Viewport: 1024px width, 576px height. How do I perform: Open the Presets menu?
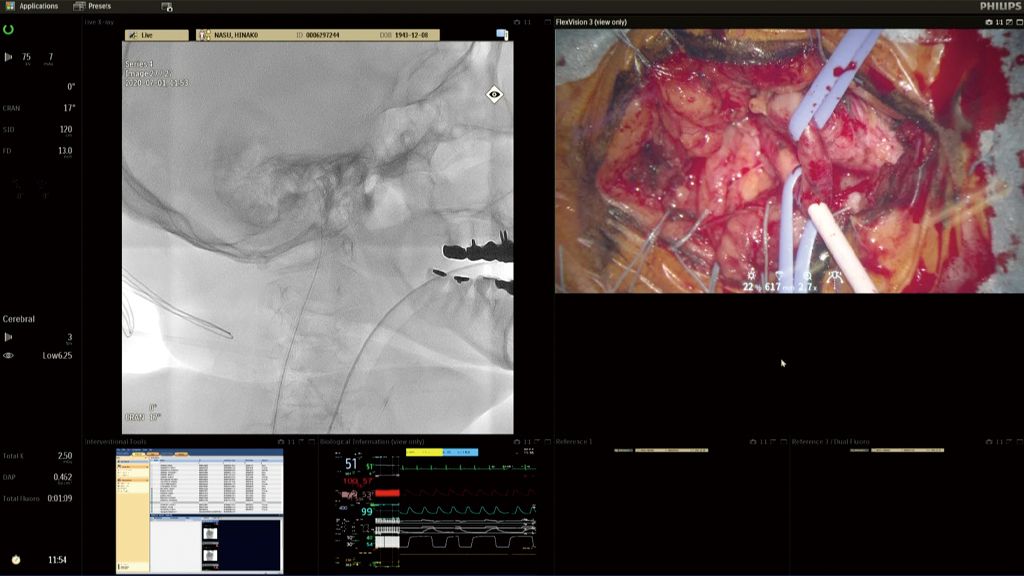(x=92, y=7)
